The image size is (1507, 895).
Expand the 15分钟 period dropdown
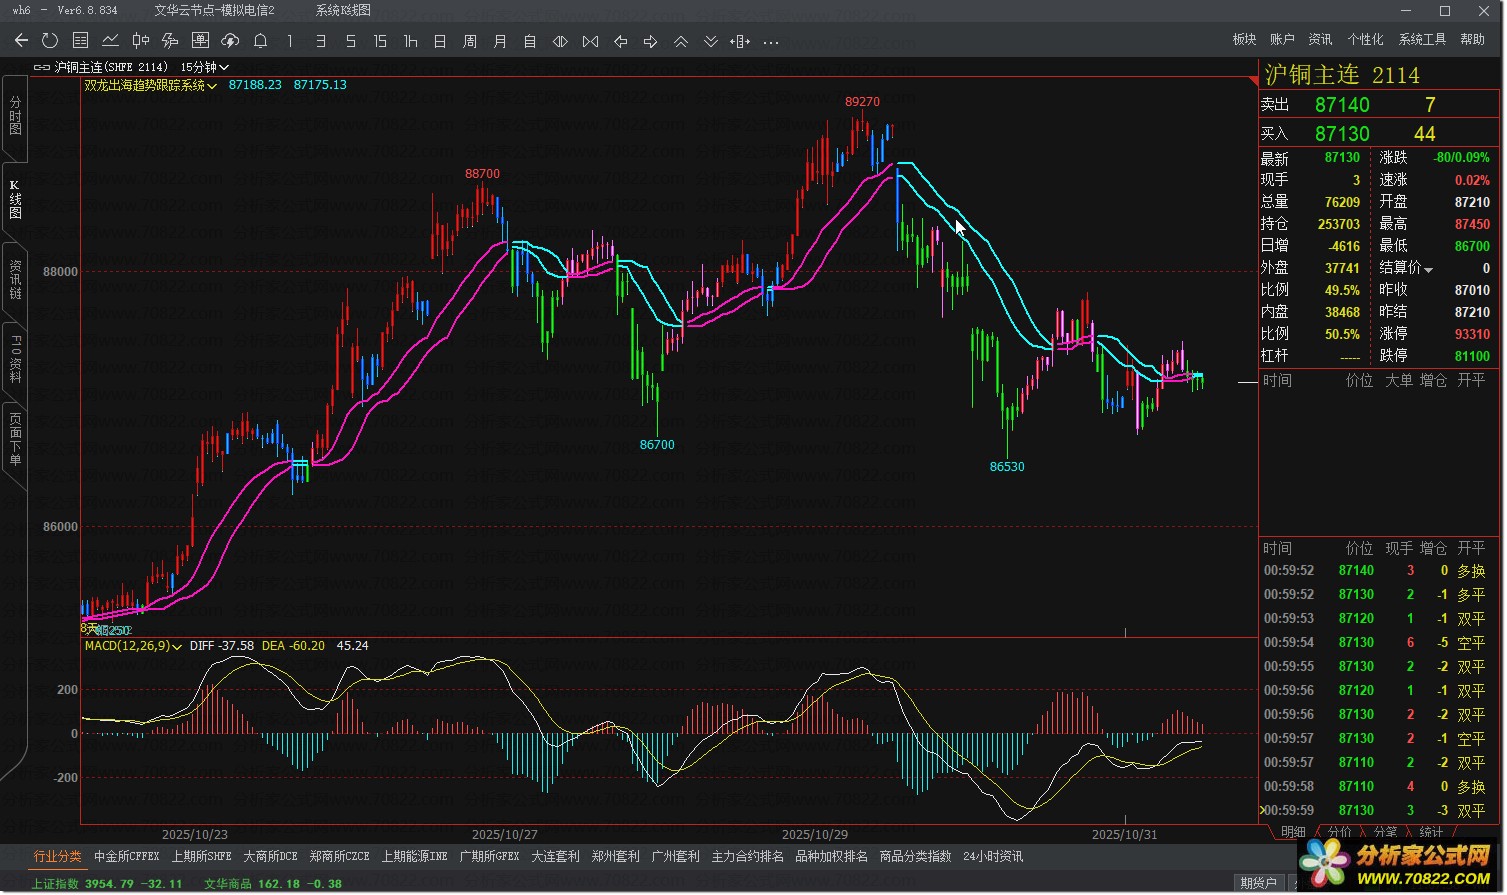click(205, 67)
